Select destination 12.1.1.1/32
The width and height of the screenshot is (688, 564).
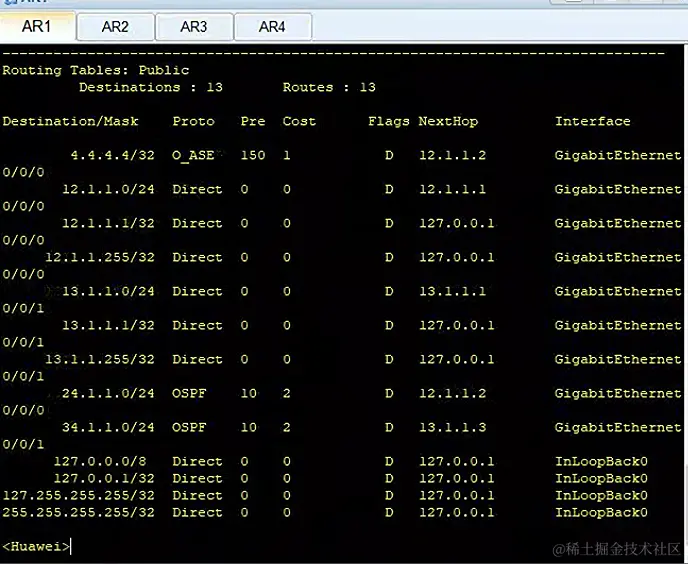point(108,223)
